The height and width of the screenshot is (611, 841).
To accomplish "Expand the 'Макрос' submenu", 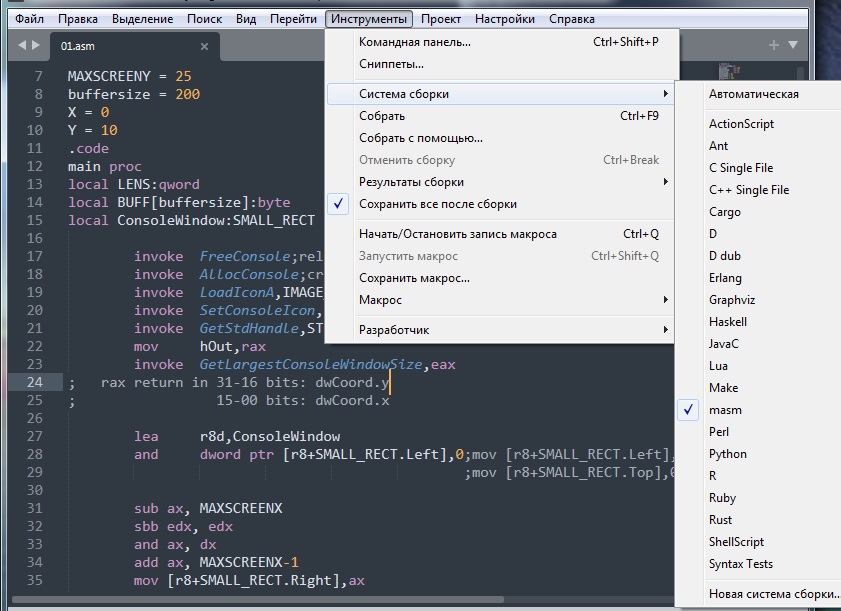I will 380,300.
